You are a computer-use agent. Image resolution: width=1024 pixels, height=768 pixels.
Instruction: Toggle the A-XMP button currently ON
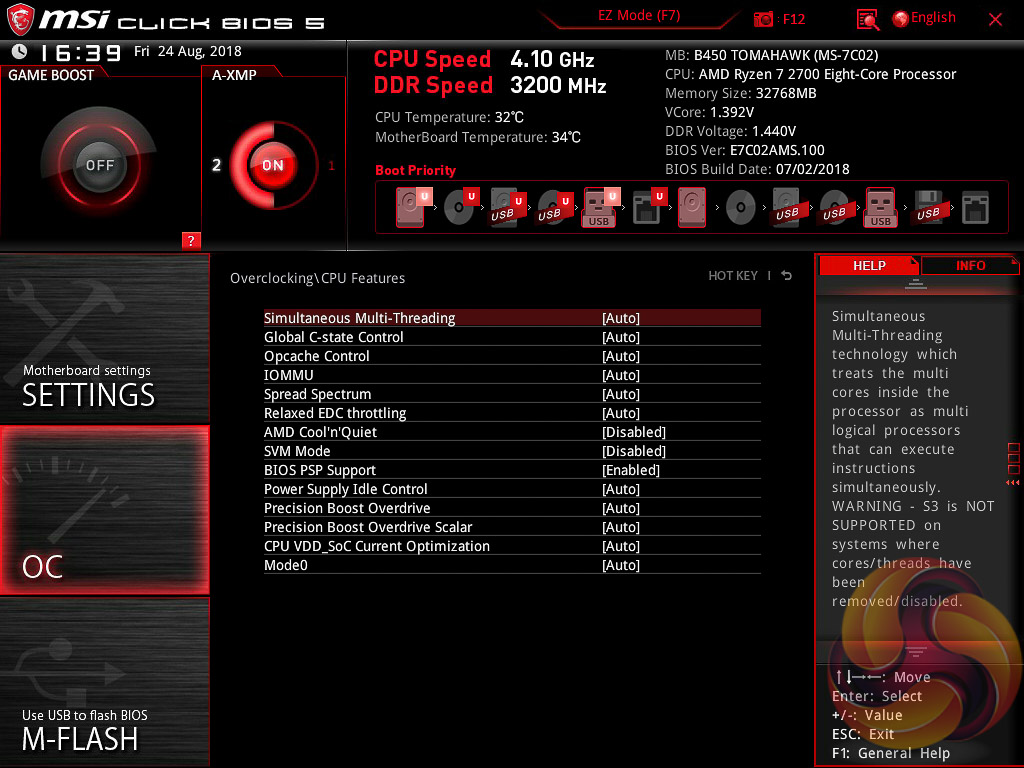[x=273, y=165]
